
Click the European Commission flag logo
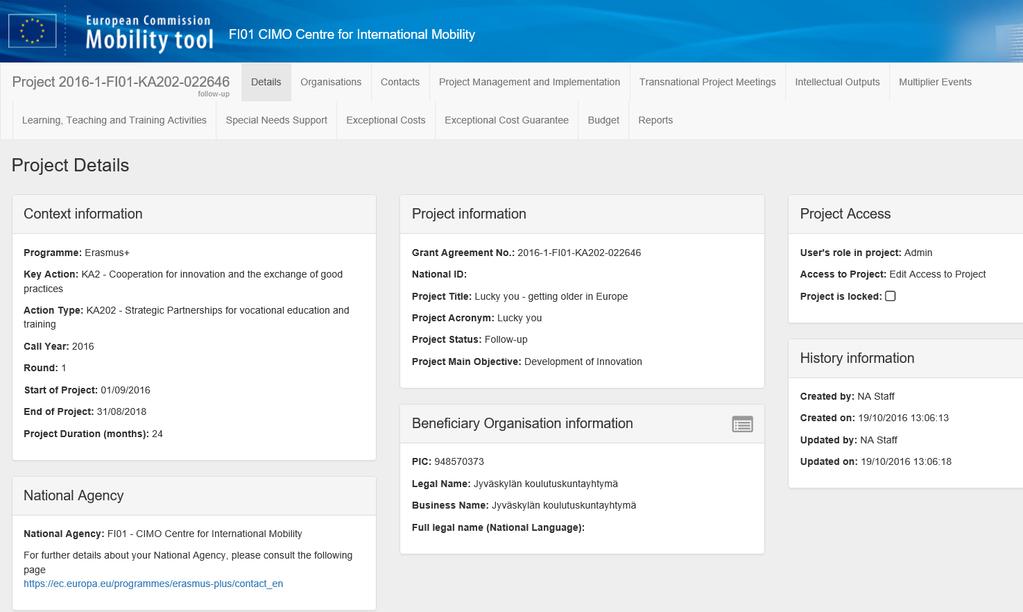coord(32,31)
